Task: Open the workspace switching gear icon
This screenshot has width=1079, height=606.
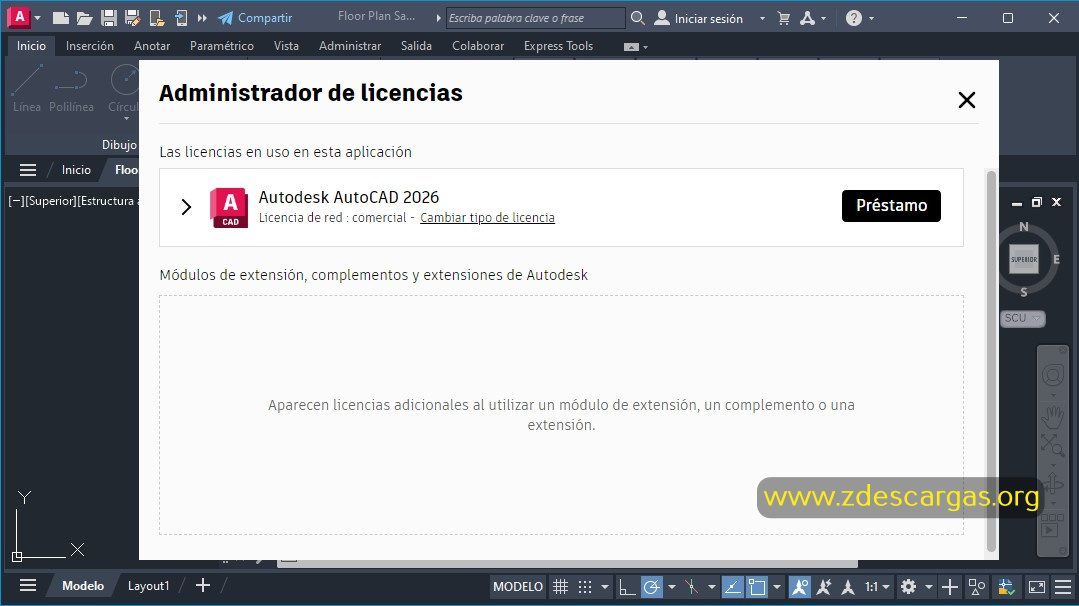Action: (908, 587)
